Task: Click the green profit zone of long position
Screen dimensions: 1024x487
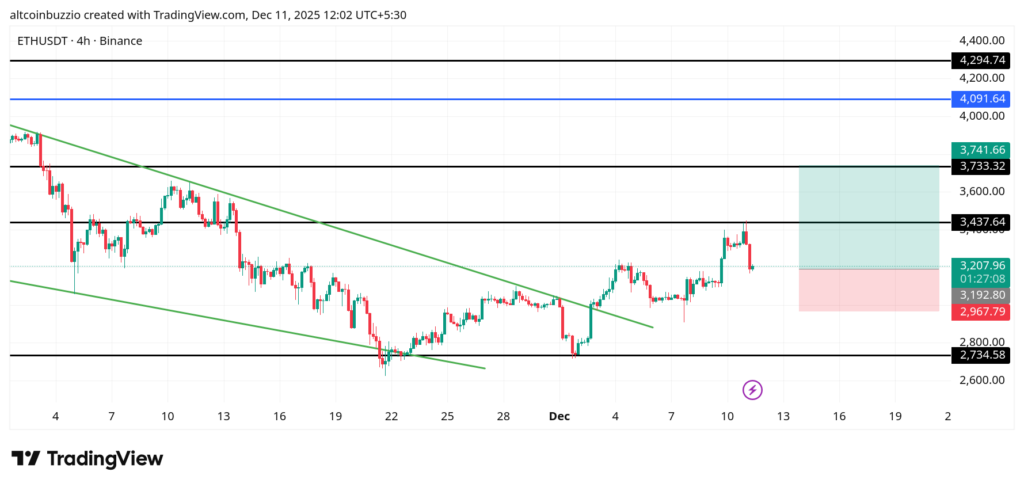Action: (868, 217)
